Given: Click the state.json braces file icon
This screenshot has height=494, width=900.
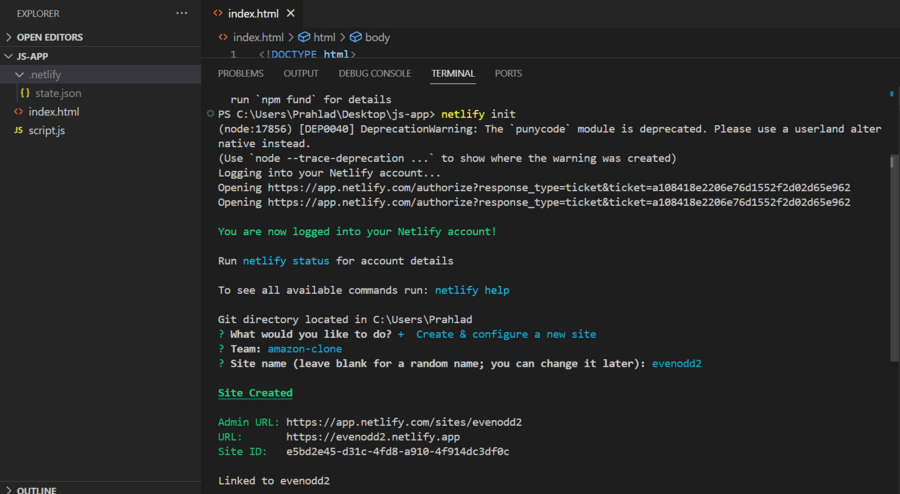Looking at the screenshot, I should coord(25,92).
